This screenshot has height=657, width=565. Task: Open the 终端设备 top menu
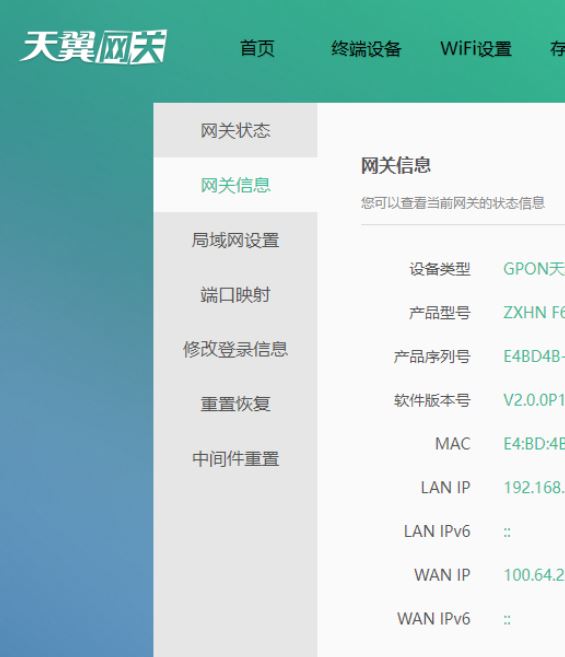coord(366,49)
